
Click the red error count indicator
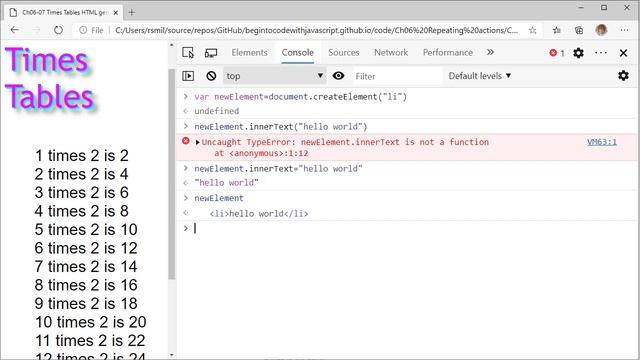[557, 53]
